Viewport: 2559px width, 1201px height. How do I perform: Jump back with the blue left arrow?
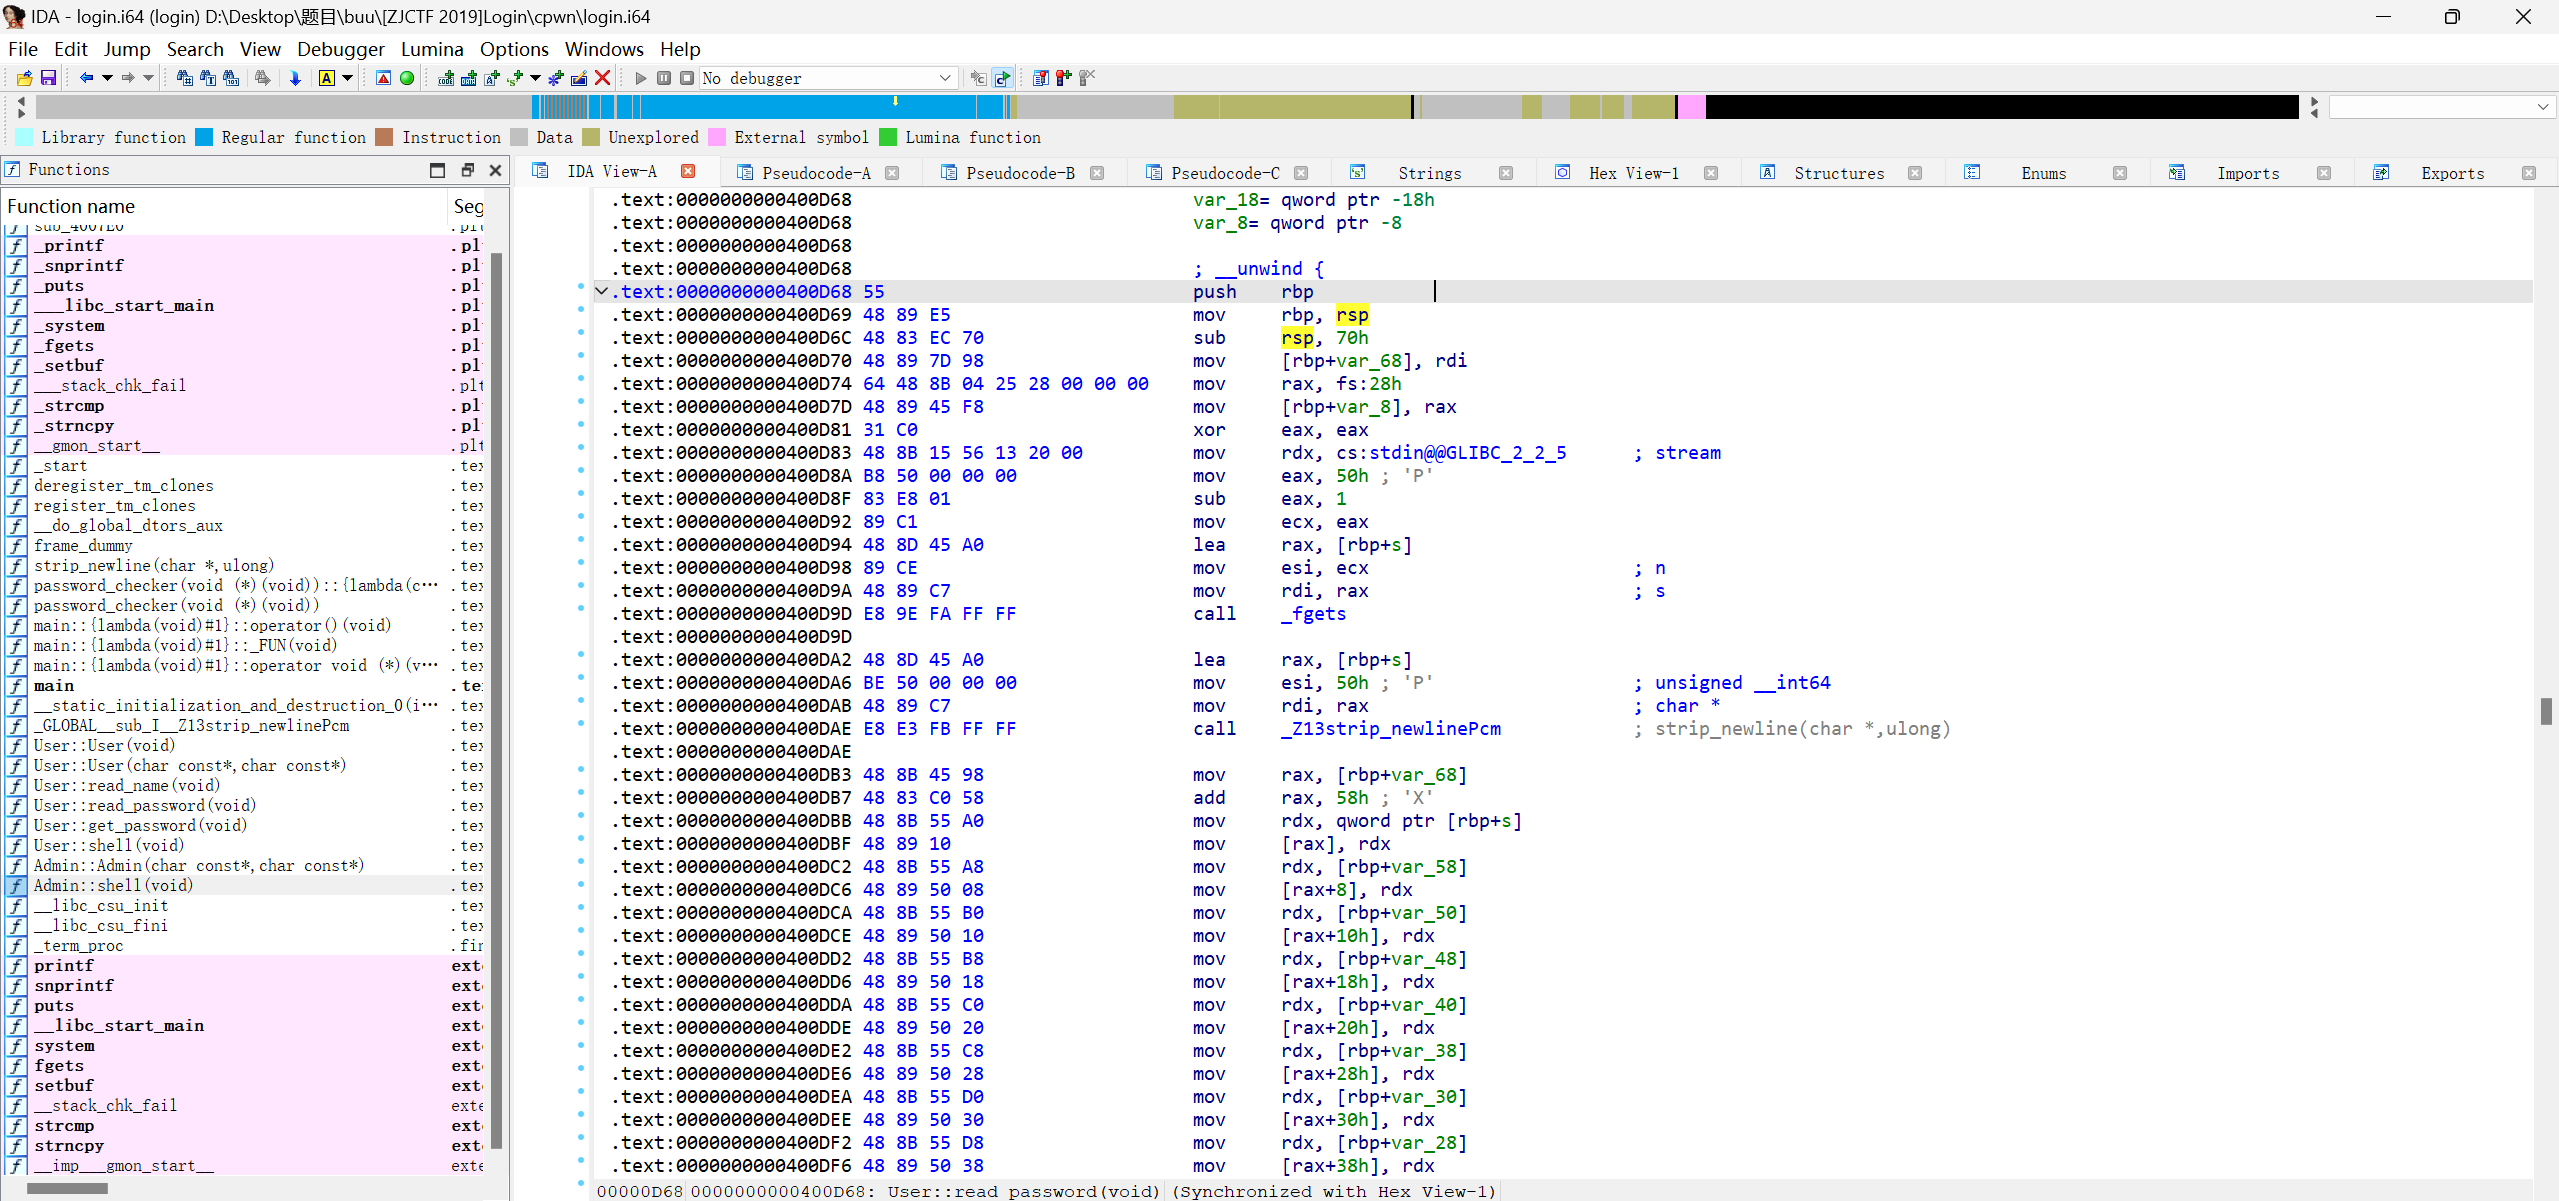[x=86, y=78]
